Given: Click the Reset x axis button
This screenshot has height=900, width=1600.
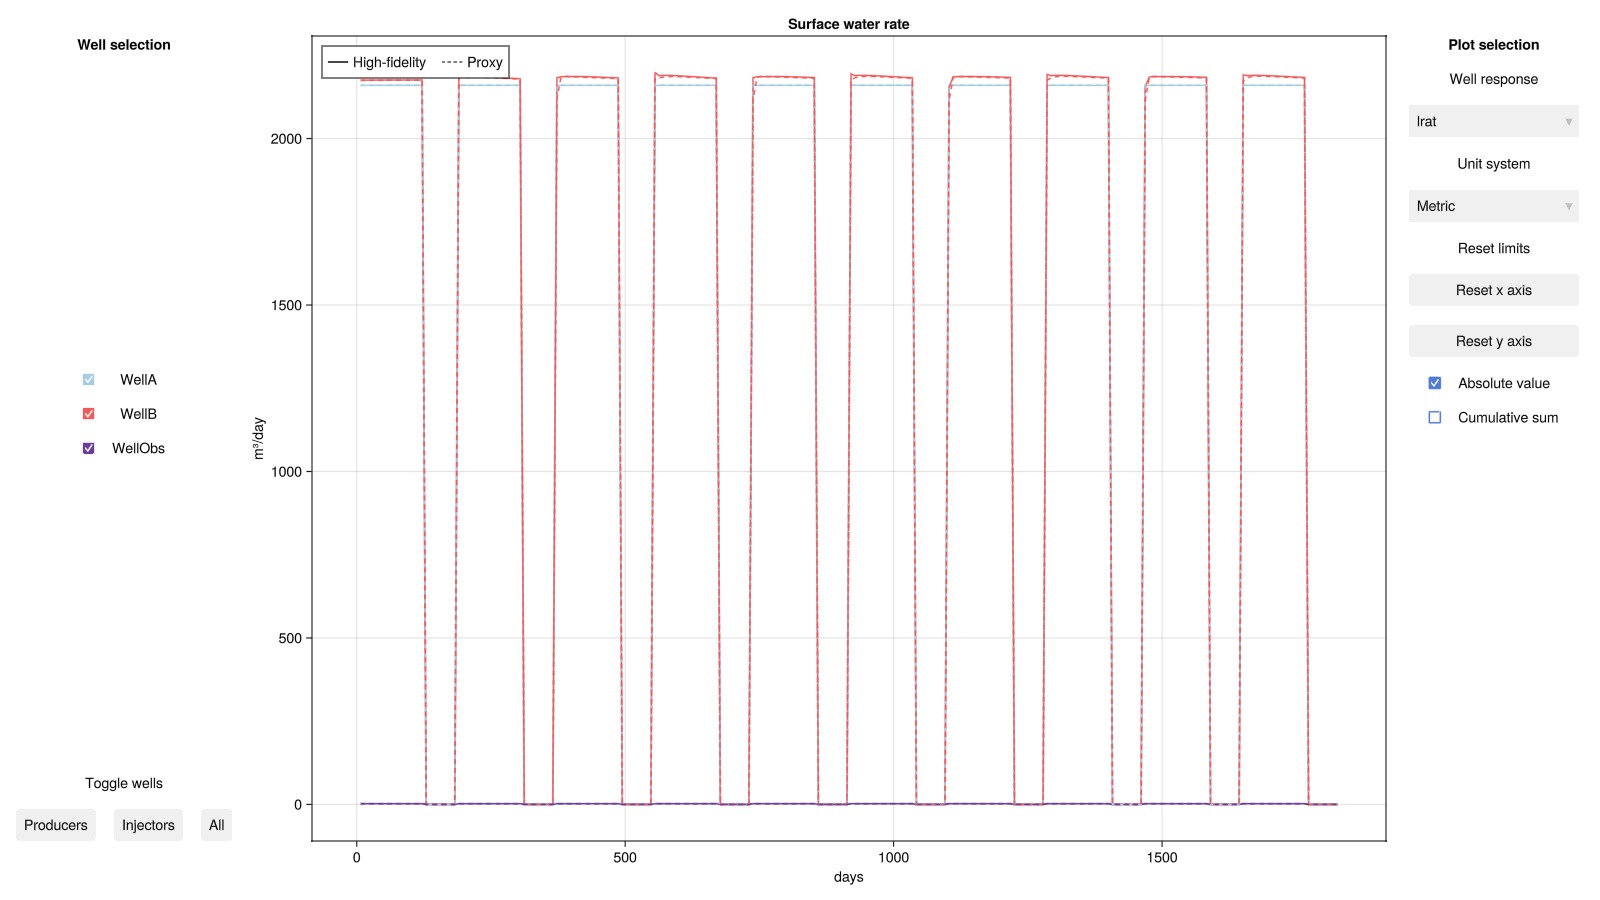Looking at the screenshot, I should tap(1493, 290).
